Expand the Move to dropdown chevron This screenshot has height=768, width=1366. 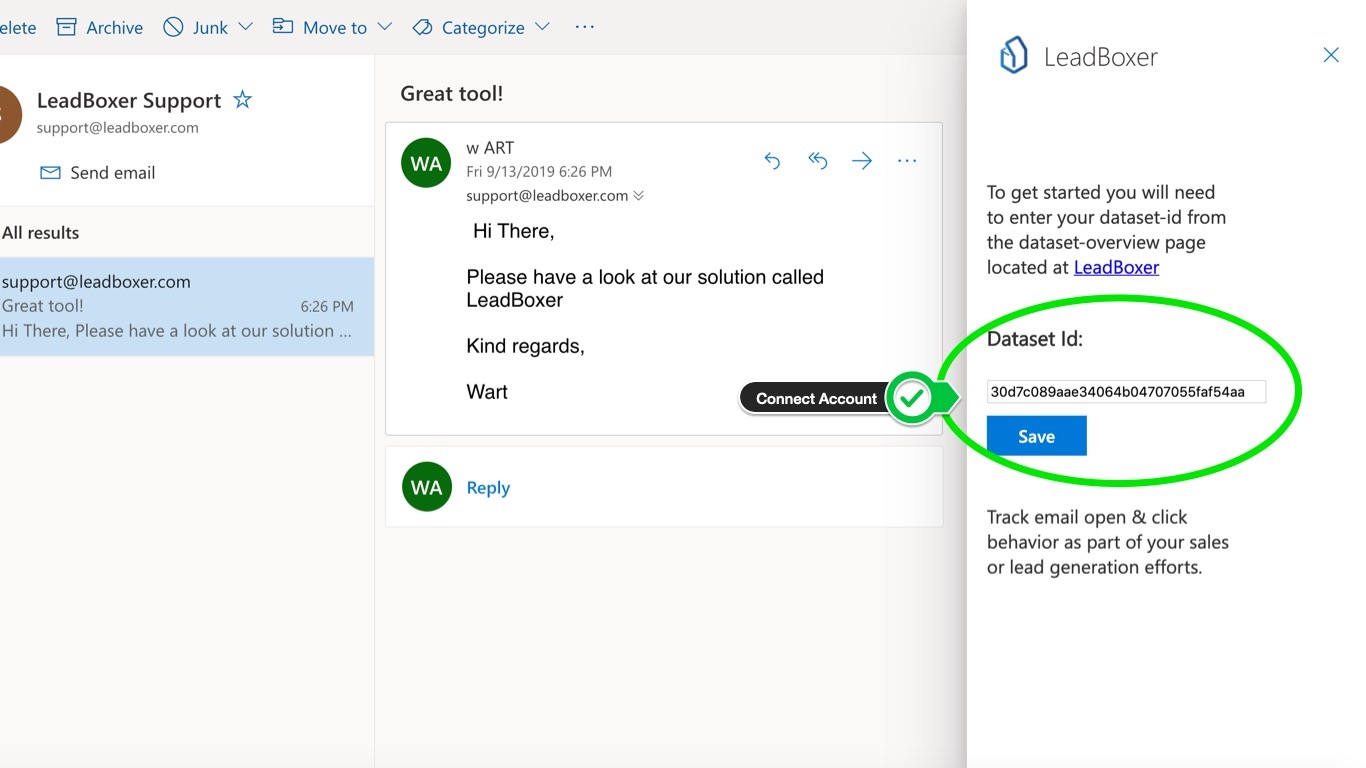point(385,27)
